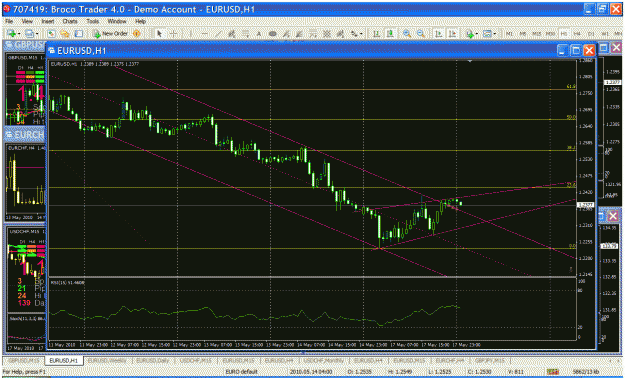Open the File menu
This screenshot has height=378, width=625.
9,21
